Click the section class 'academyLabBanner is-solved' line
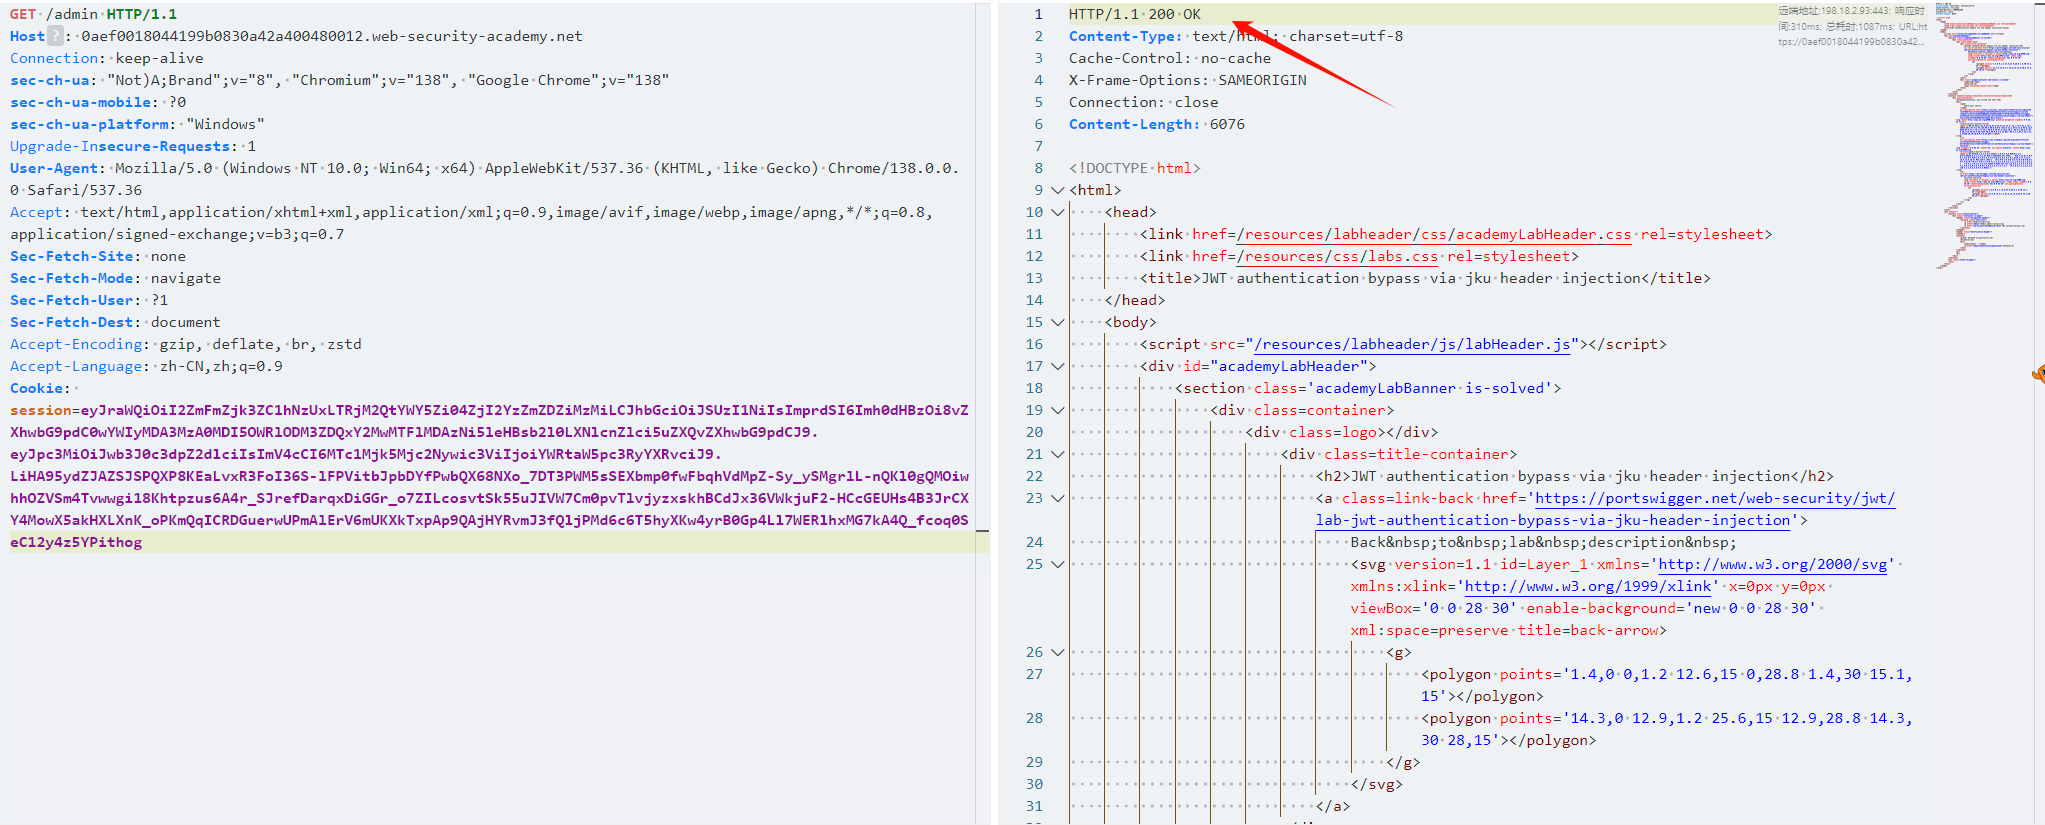The width and height of the screenshot is (2045, 825). coord(1368,388)
